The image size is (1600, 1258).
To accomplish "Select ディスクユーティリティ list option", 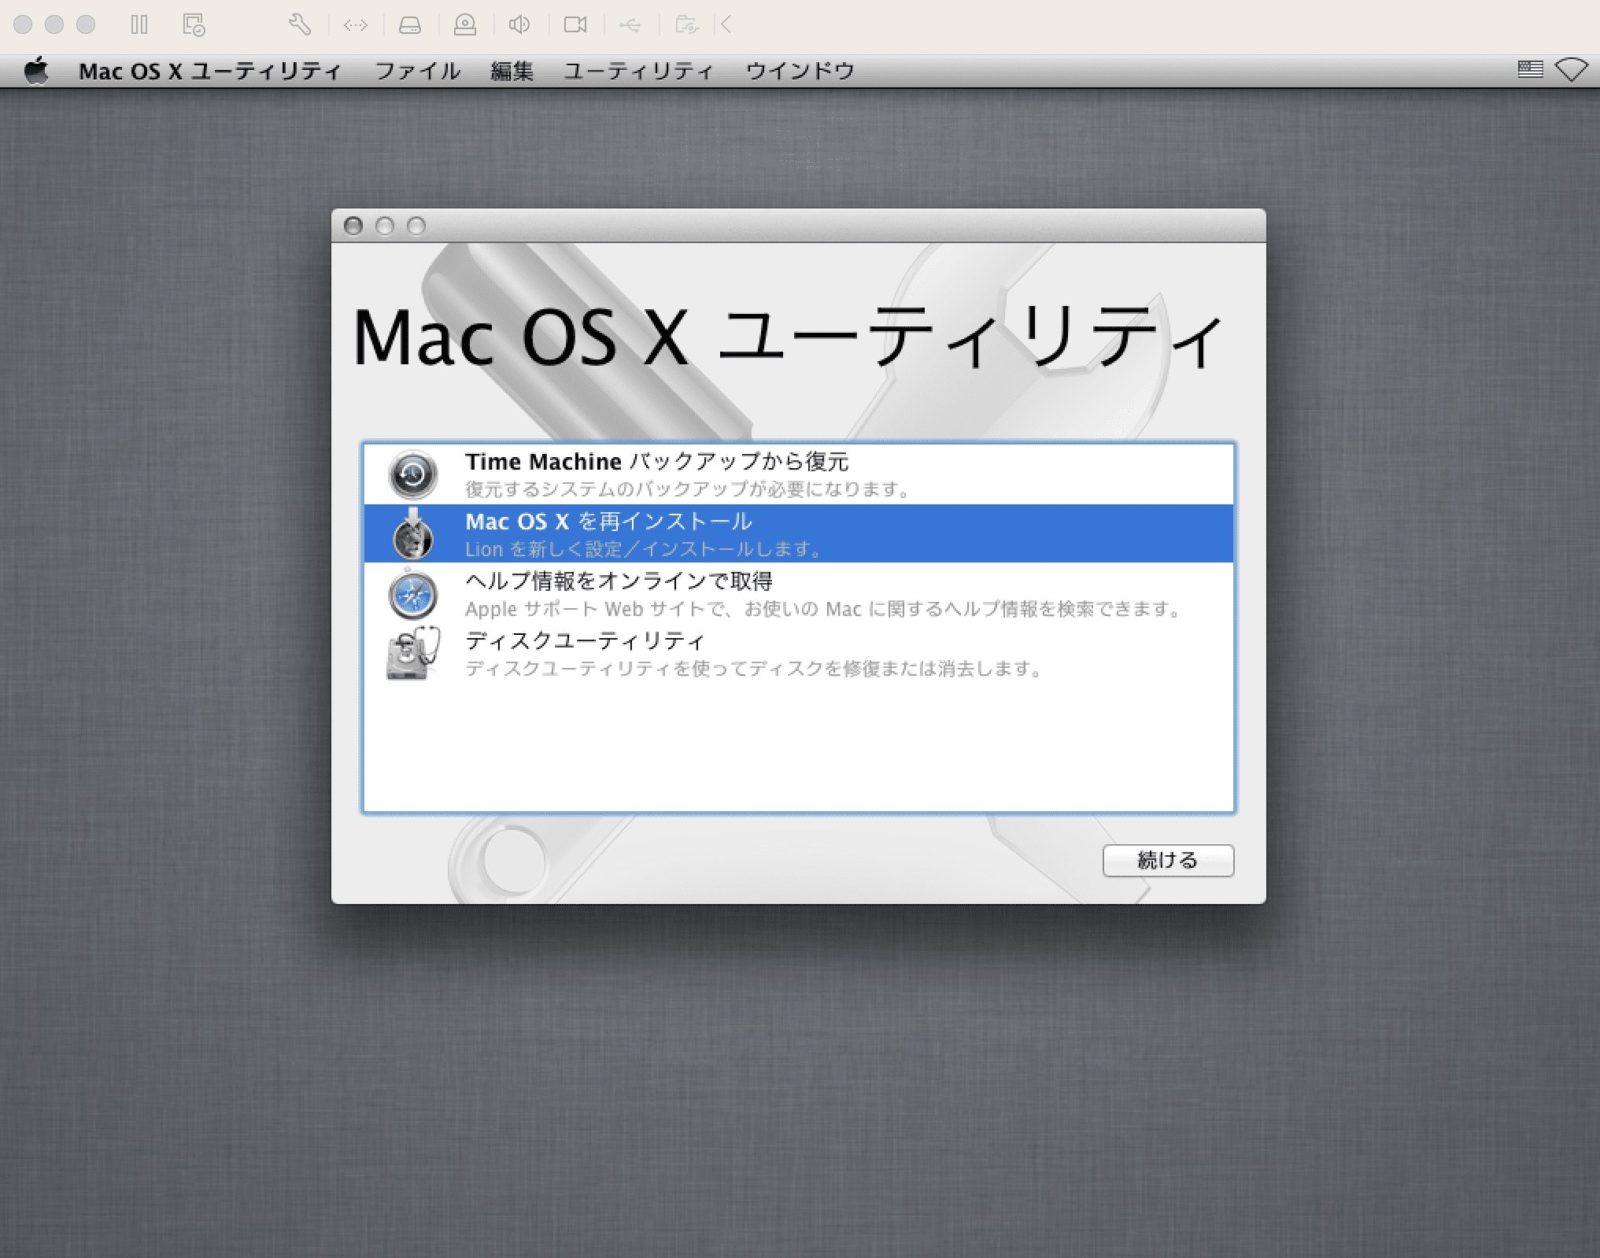I will click(x=798, y=654).
